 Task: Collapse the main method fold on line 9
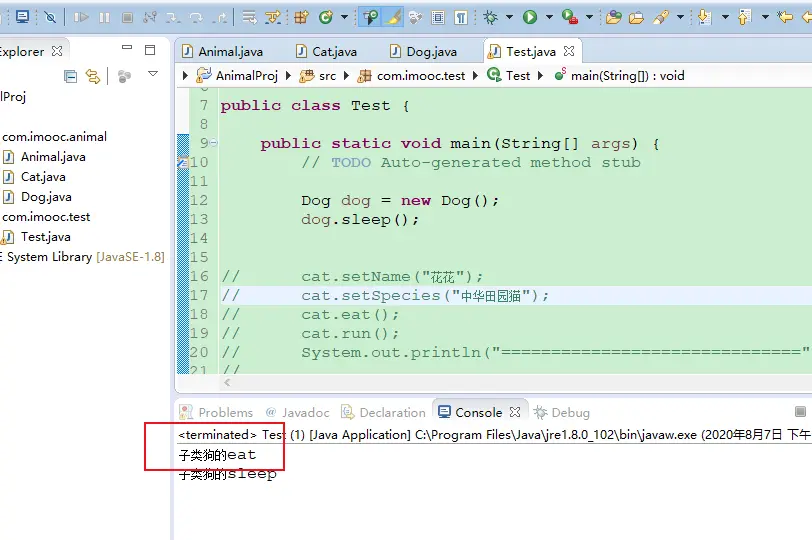click(x=213, y=143)
